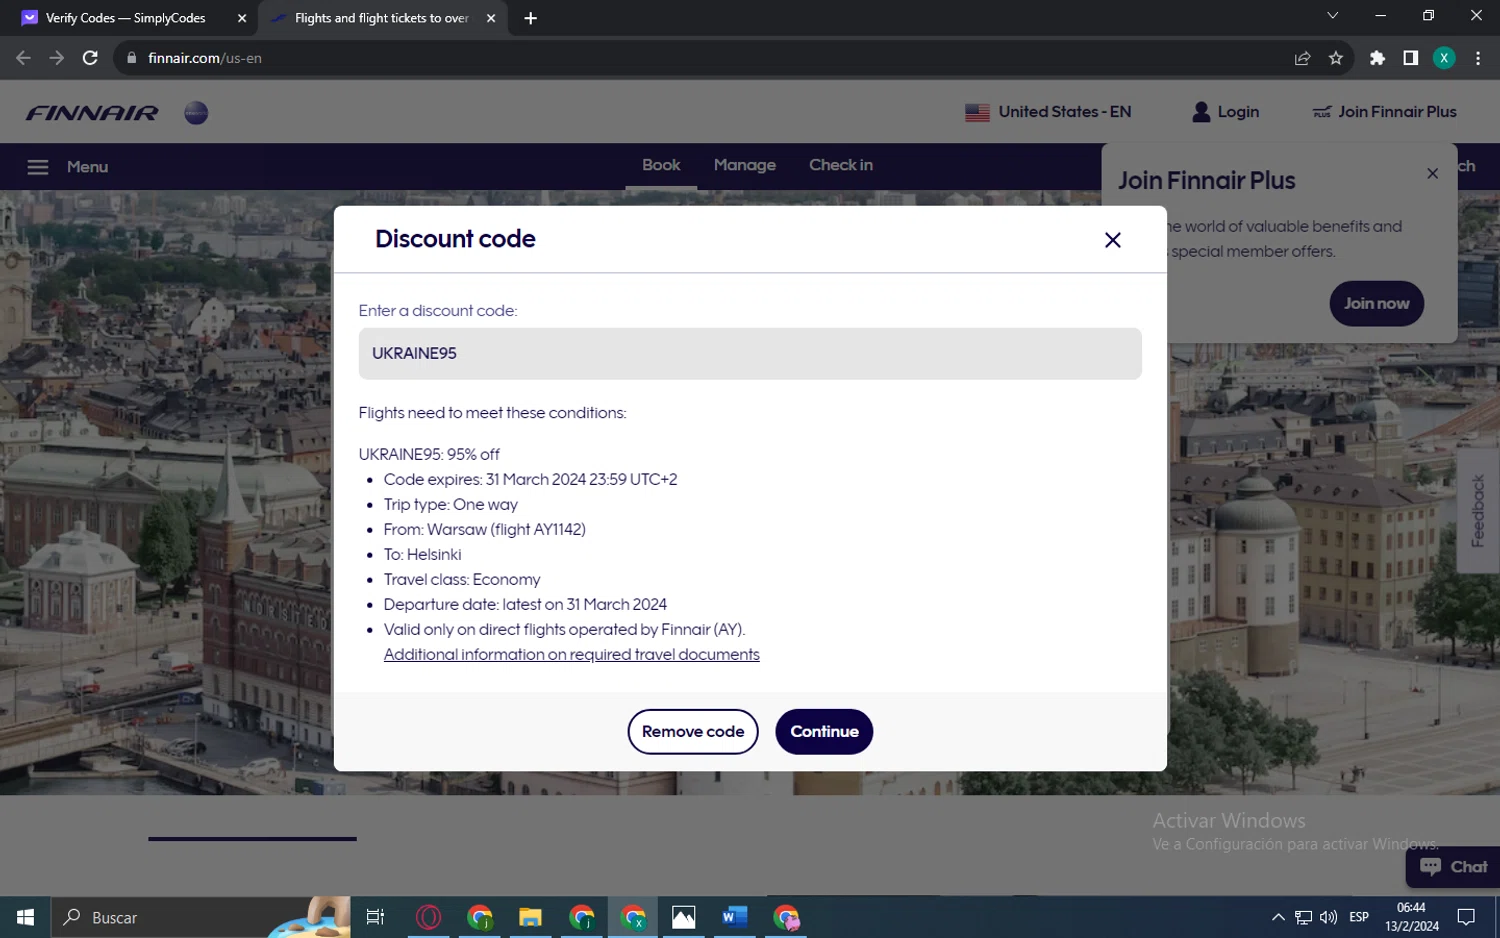Bookmark this page with the star icon

point(1335,58)
